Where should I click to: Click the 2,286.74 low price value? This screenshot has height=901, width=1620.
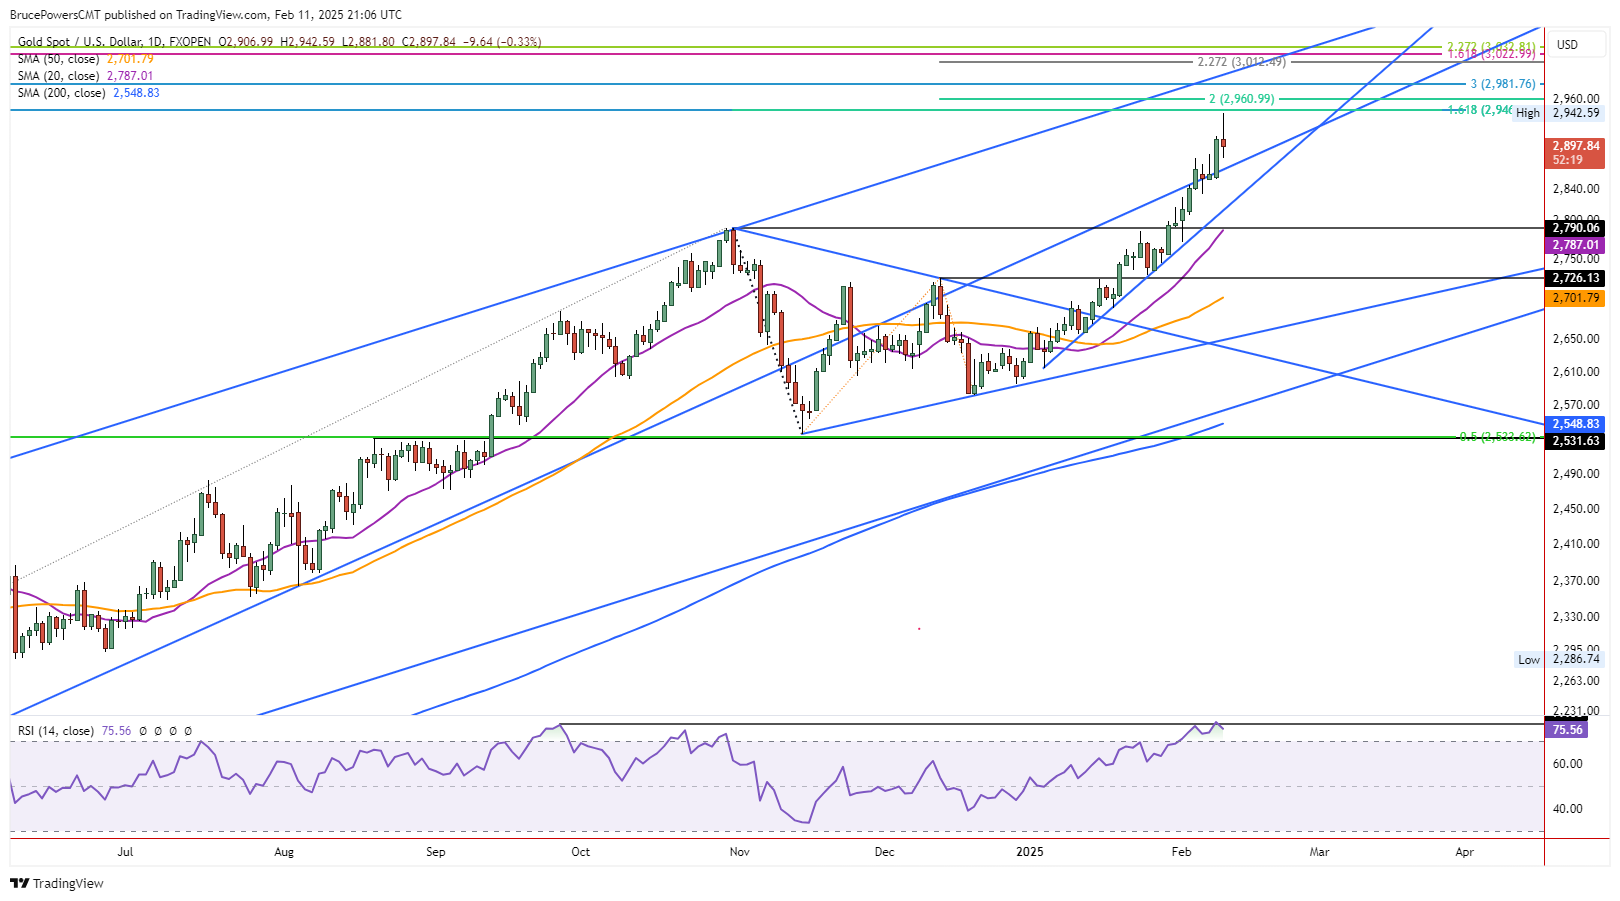coord(1576,660)
